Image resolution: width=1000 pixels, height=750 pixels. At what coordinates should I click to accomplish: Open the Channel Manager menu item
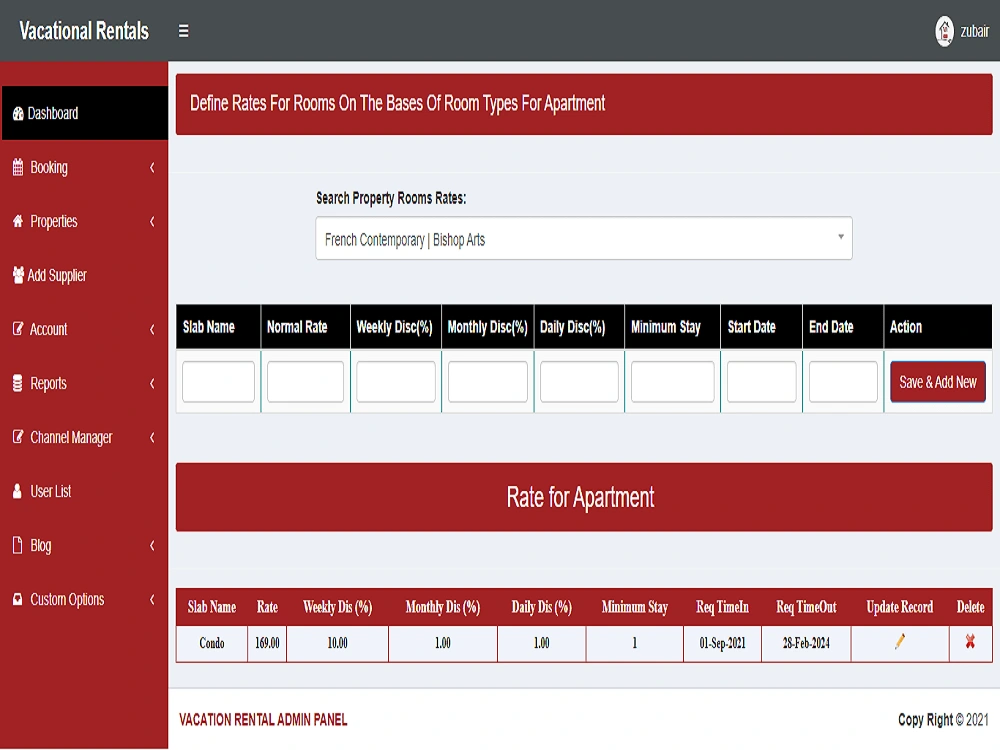85,437
